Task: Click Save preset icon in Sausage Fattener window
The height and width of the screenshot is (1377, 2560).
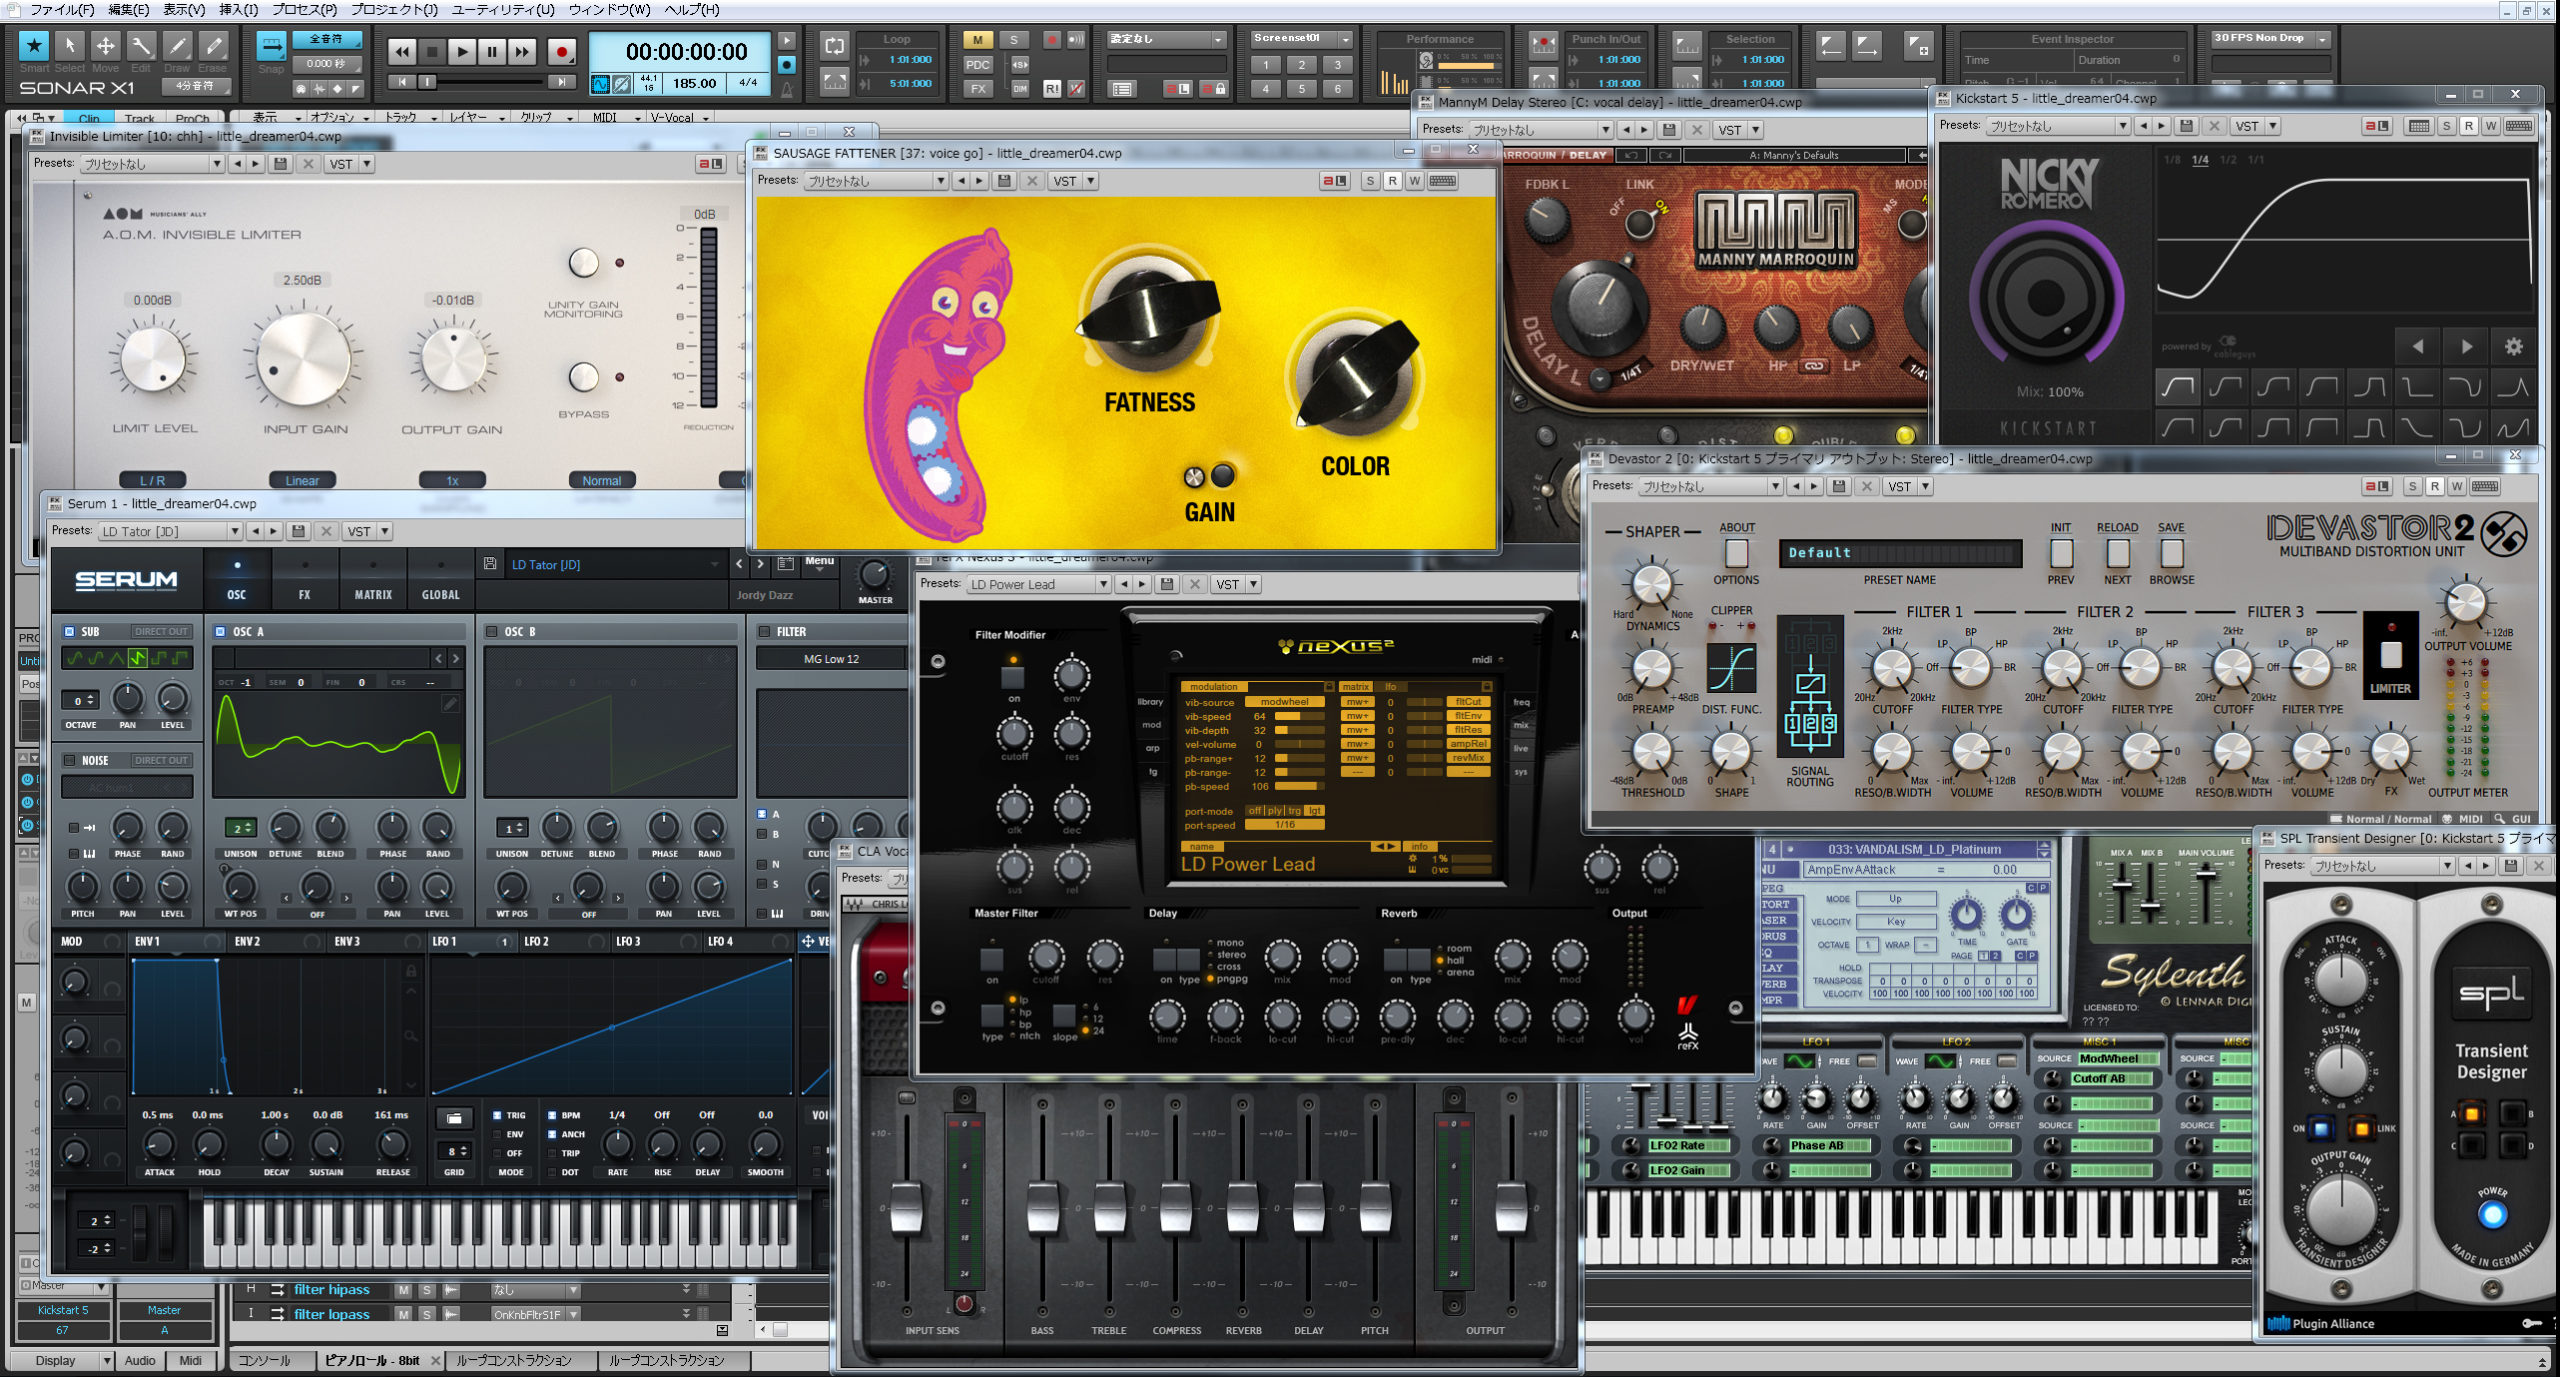Action: coord(1005,181)
